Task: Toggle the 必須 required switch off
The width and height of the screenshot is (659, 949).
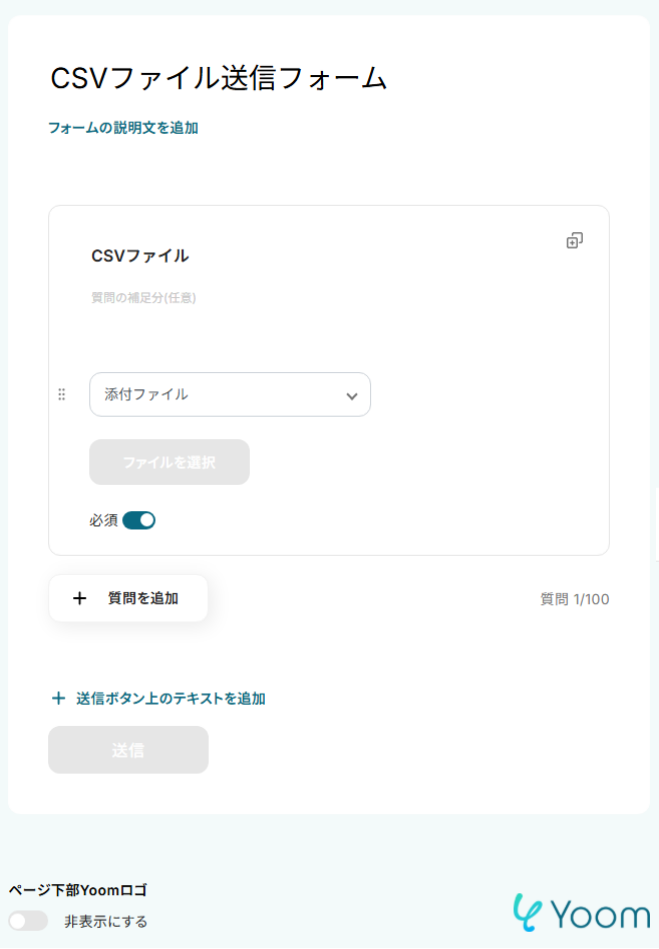Action: [139, 520]
